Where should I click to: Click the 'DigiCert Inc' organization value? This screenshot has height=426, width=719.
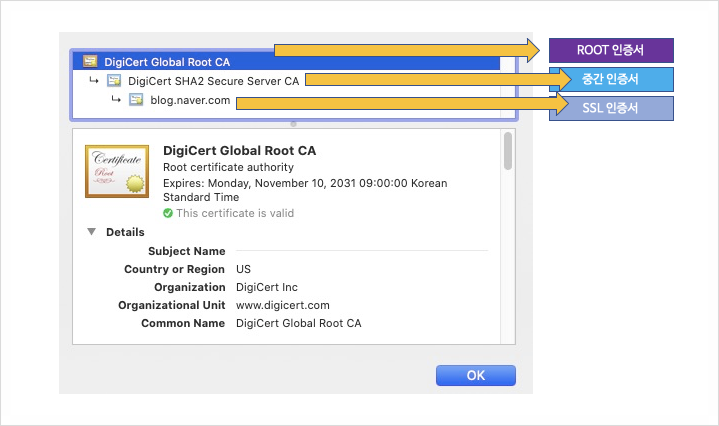[267, 288]
